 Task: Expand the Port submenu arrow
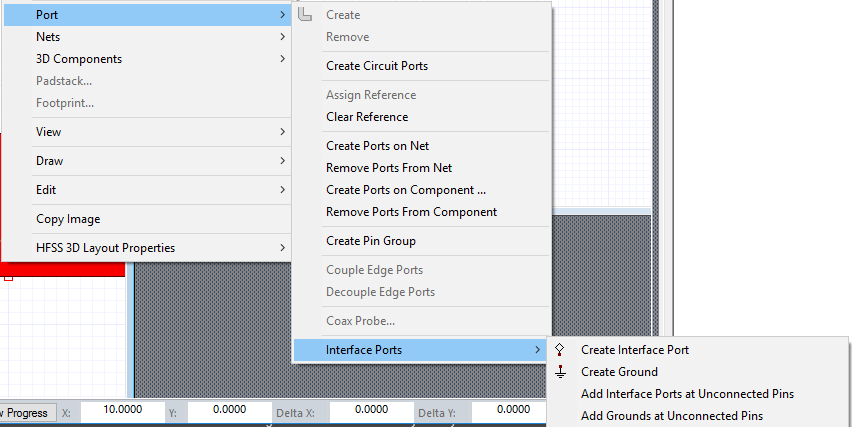283,15
